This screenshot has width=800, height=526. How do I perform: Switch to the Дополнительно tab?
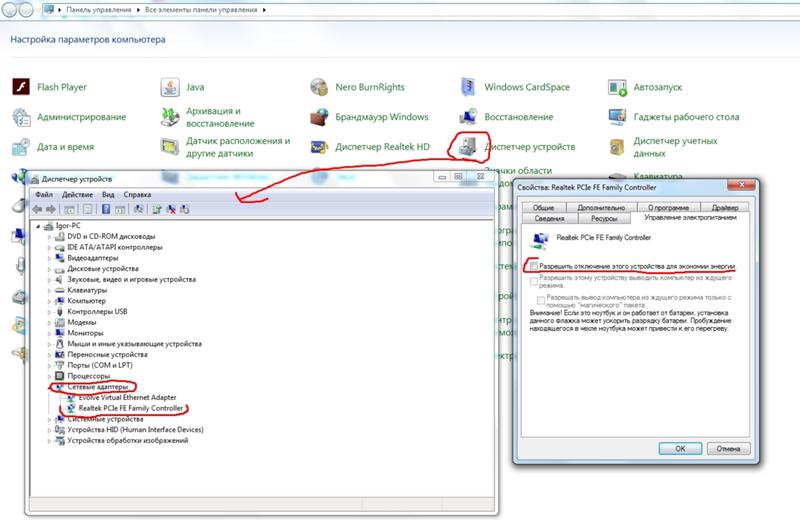tap(601, 207)
